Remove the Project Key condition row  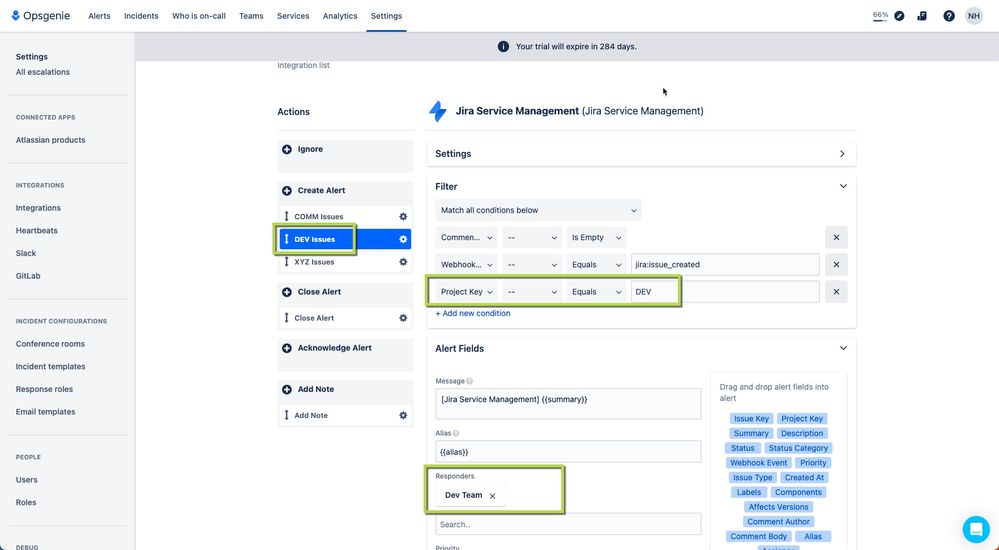click(x=836, y=292)
